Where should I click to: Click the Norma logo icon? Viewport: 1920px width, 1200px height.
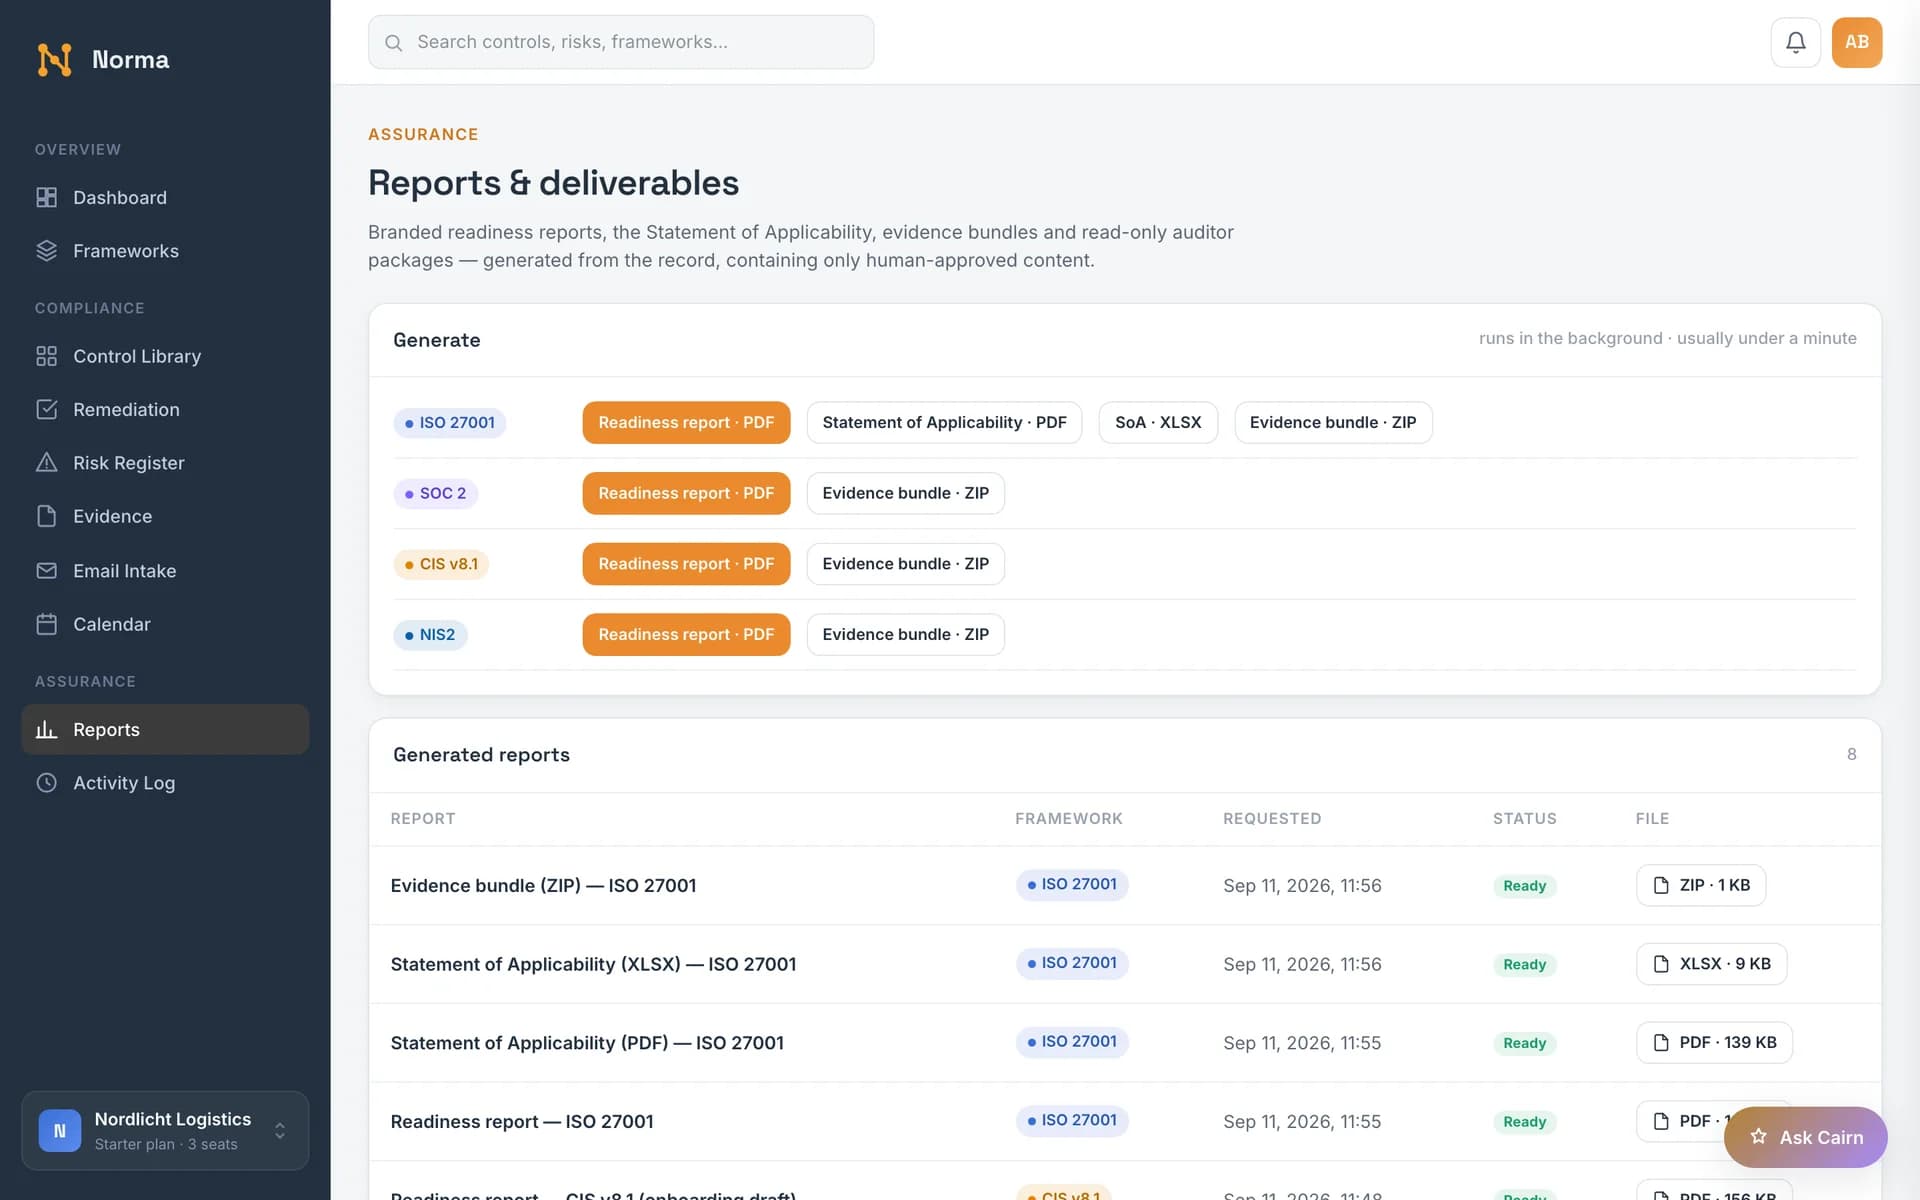54,60
